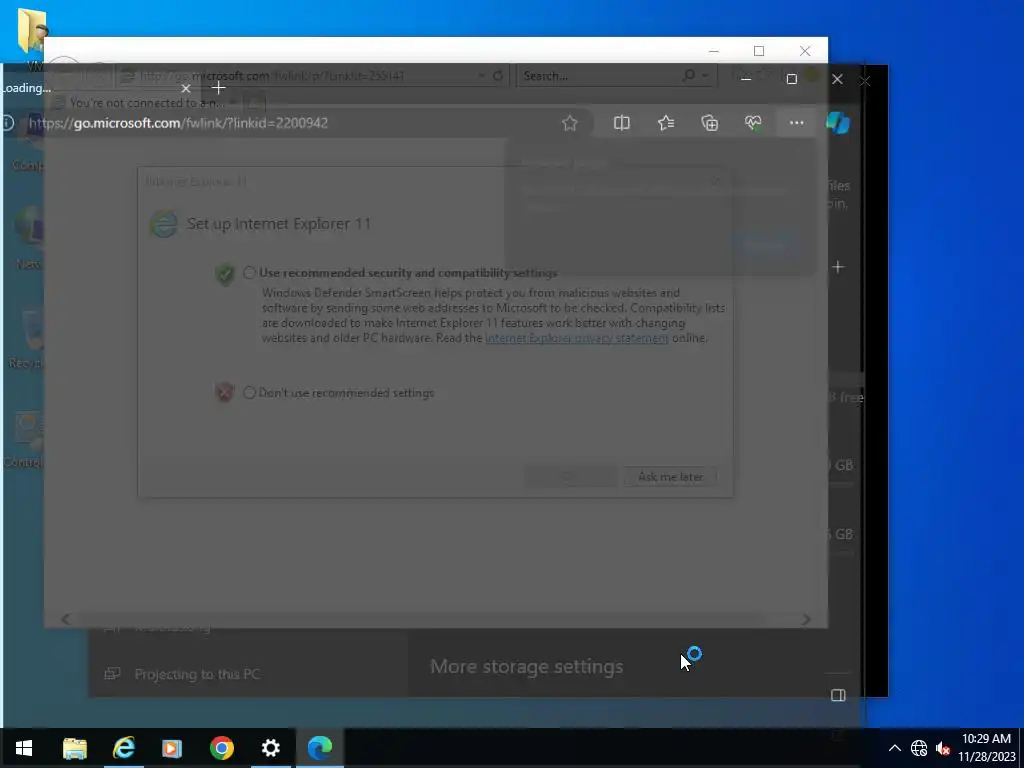This screenshot has height=768, width=1024.
Task: Open the media player taskbar icon
Action: [172, 748]
